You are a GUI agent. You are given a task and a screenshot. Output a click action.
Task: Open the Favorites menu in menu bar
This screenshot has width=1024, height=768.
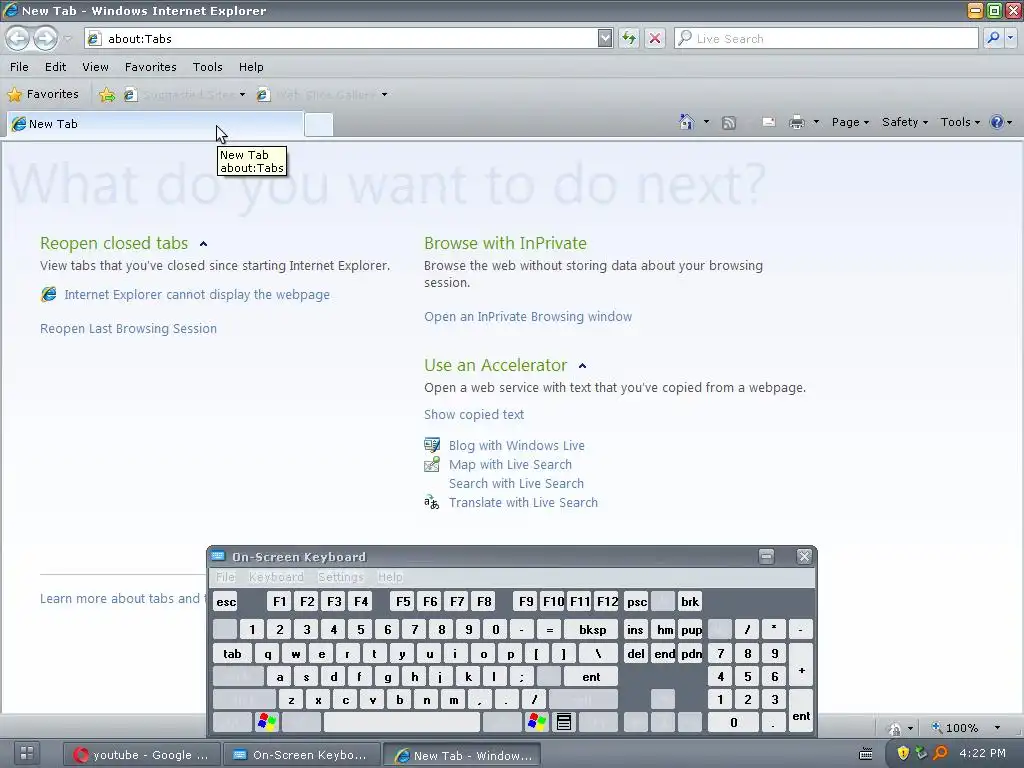150,67
